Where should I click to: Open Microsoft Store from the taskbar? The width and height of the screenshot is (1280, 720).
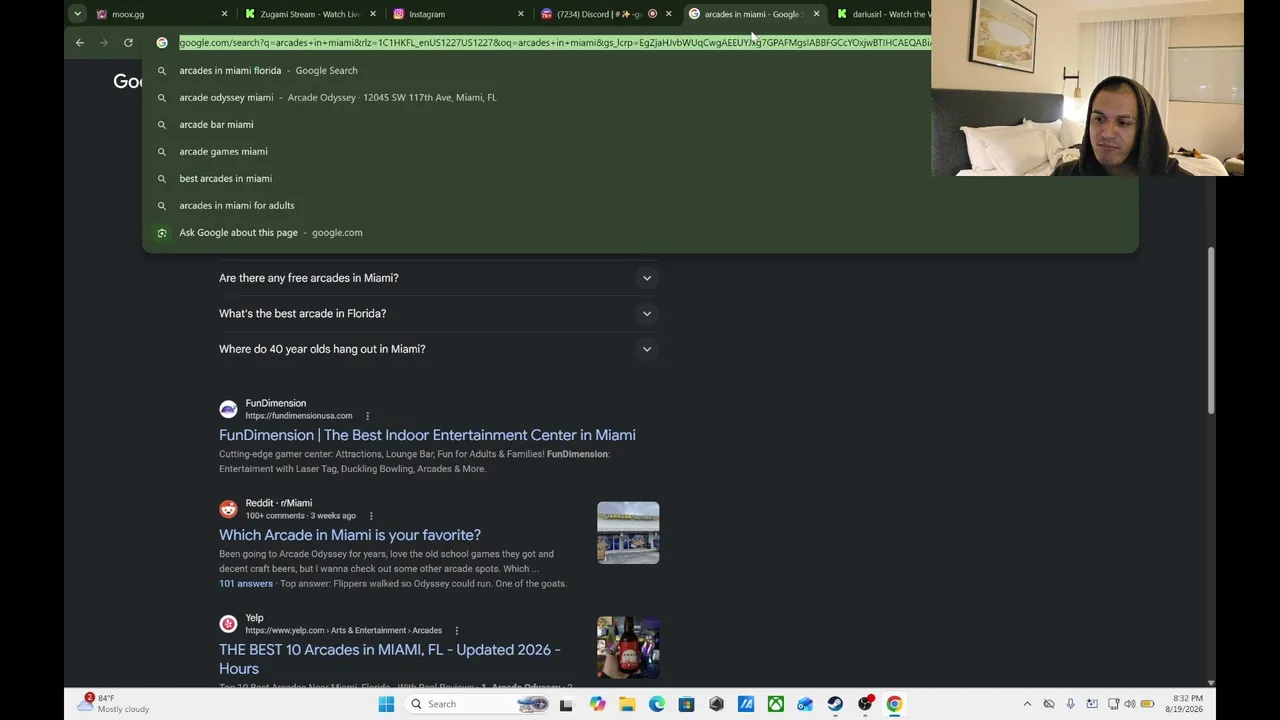pos(686,704)
